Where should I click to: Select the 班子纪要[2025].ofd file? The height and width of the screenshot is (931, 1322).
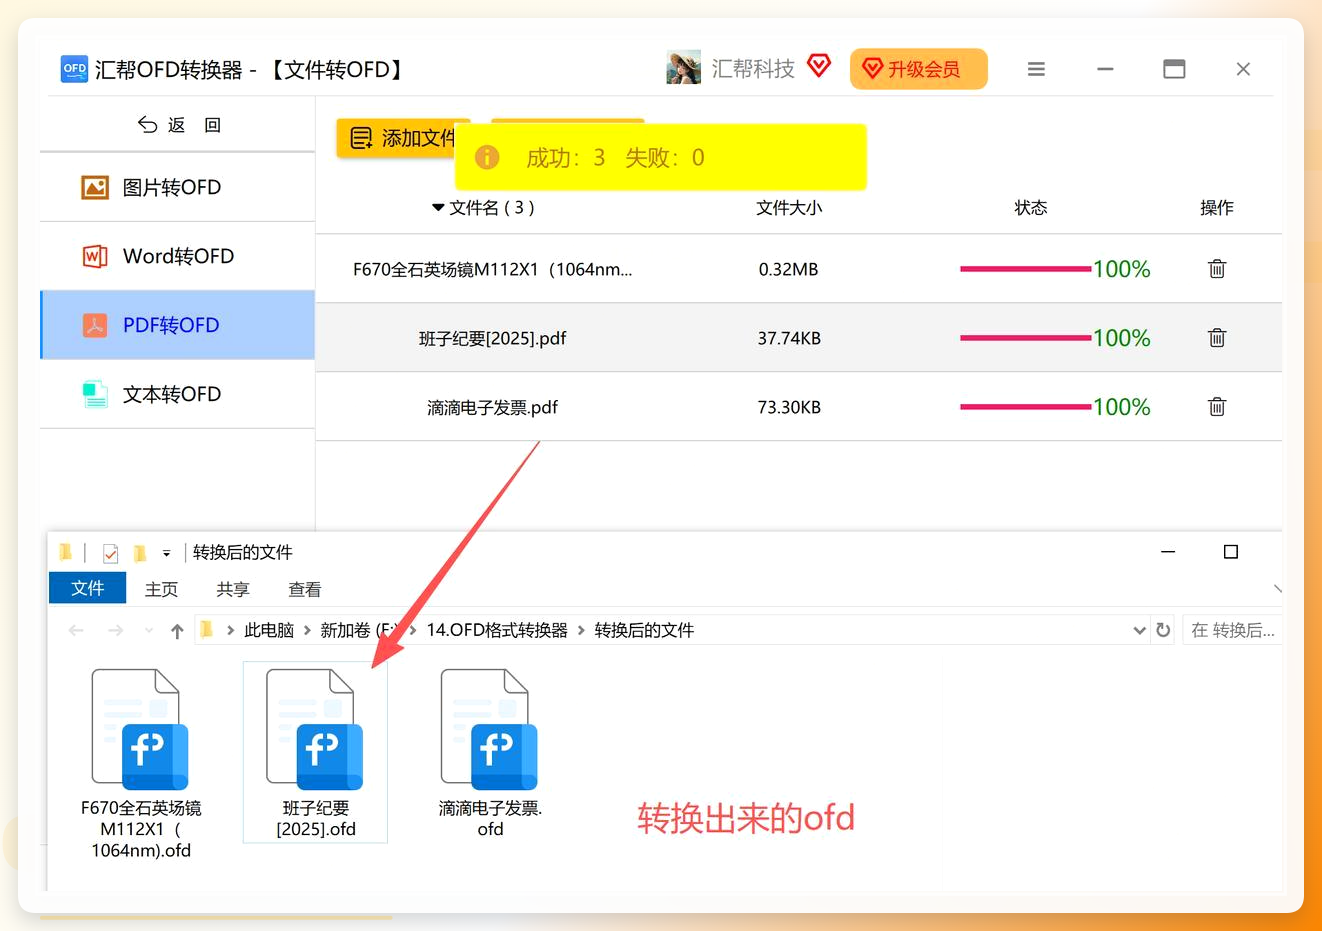point(315,752)
